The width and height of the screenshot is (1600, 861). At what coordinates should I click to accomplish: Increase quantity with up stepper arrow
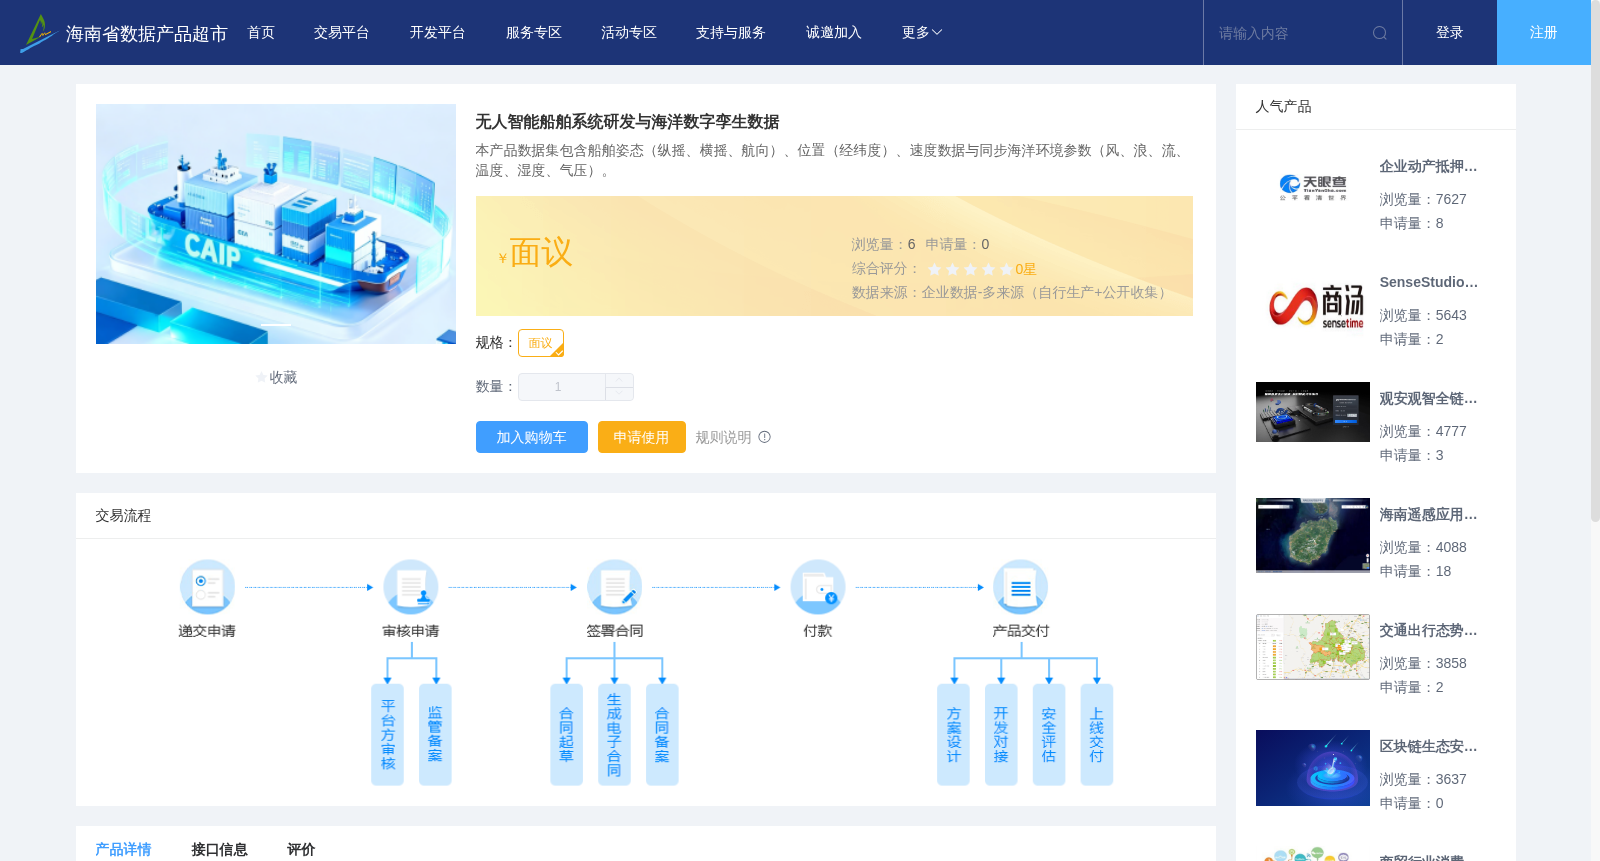[619, 380]
